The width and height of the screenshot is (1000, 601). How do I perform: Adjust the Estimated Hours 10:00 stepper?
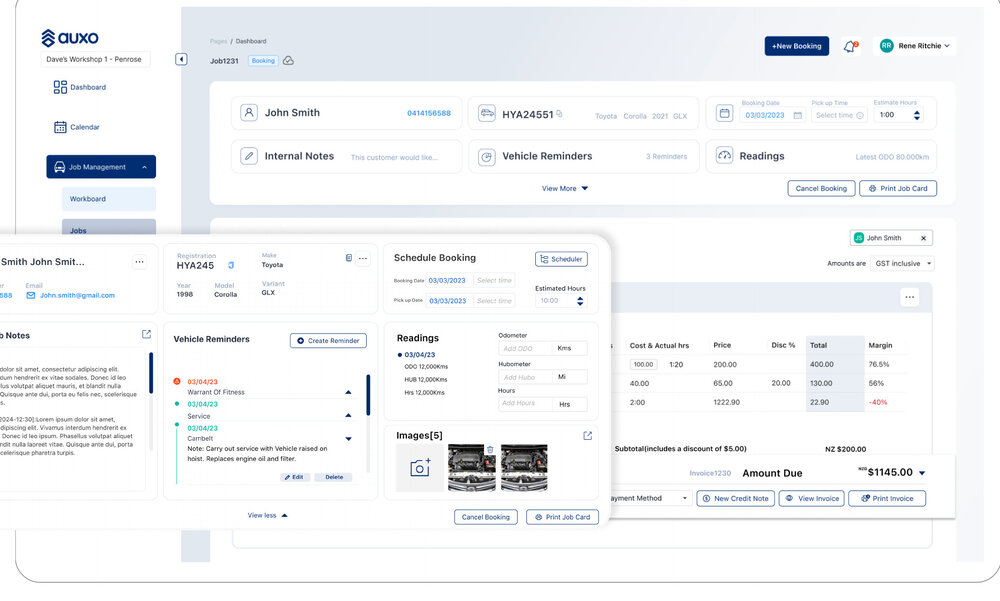pyautogui.click(x=580, y=301)
